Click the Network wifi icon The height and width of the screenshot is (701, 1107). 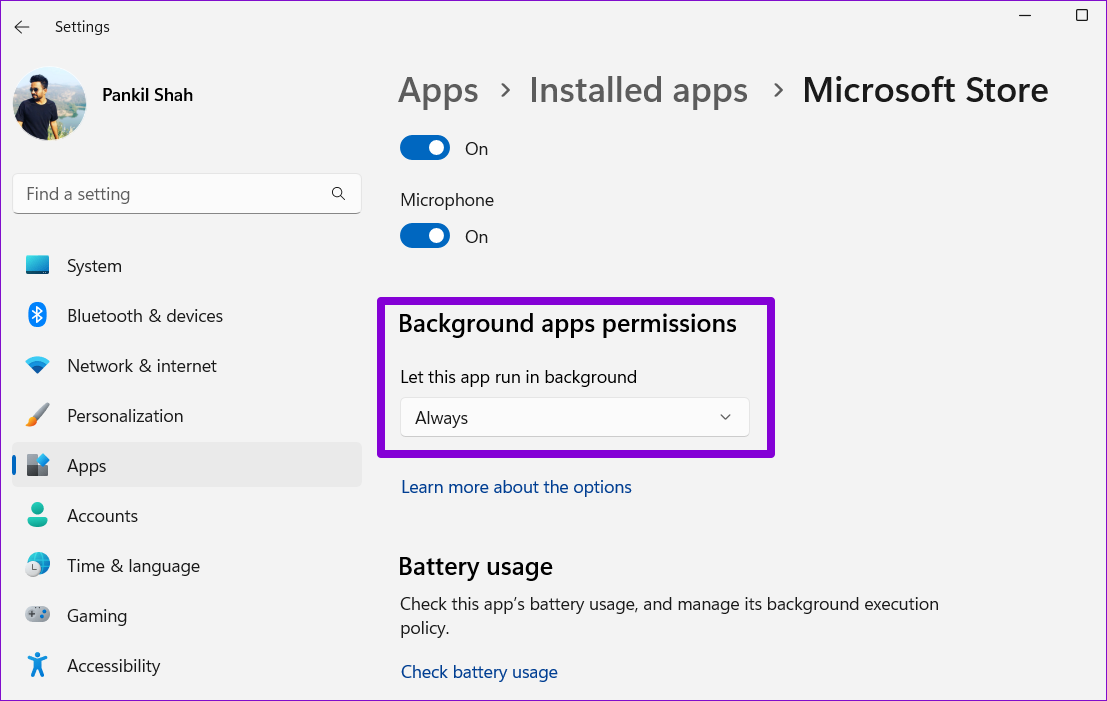(x=37, y=366)
